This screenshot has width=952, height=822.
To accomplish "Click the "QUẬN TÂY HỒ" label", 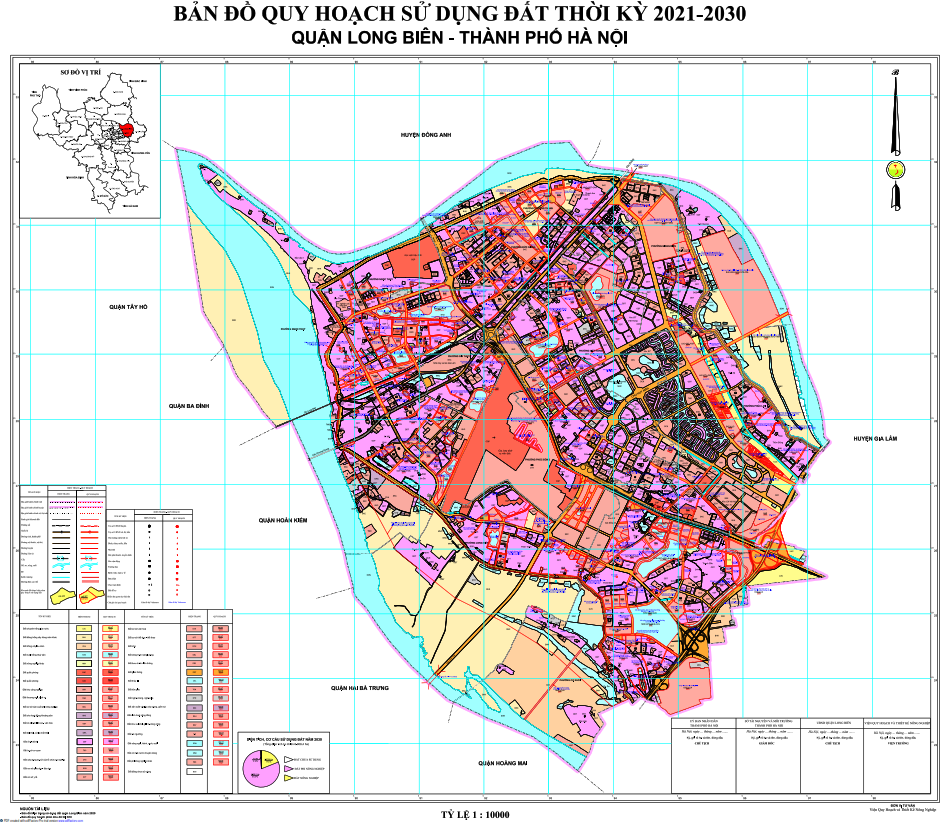I will 128,307.
